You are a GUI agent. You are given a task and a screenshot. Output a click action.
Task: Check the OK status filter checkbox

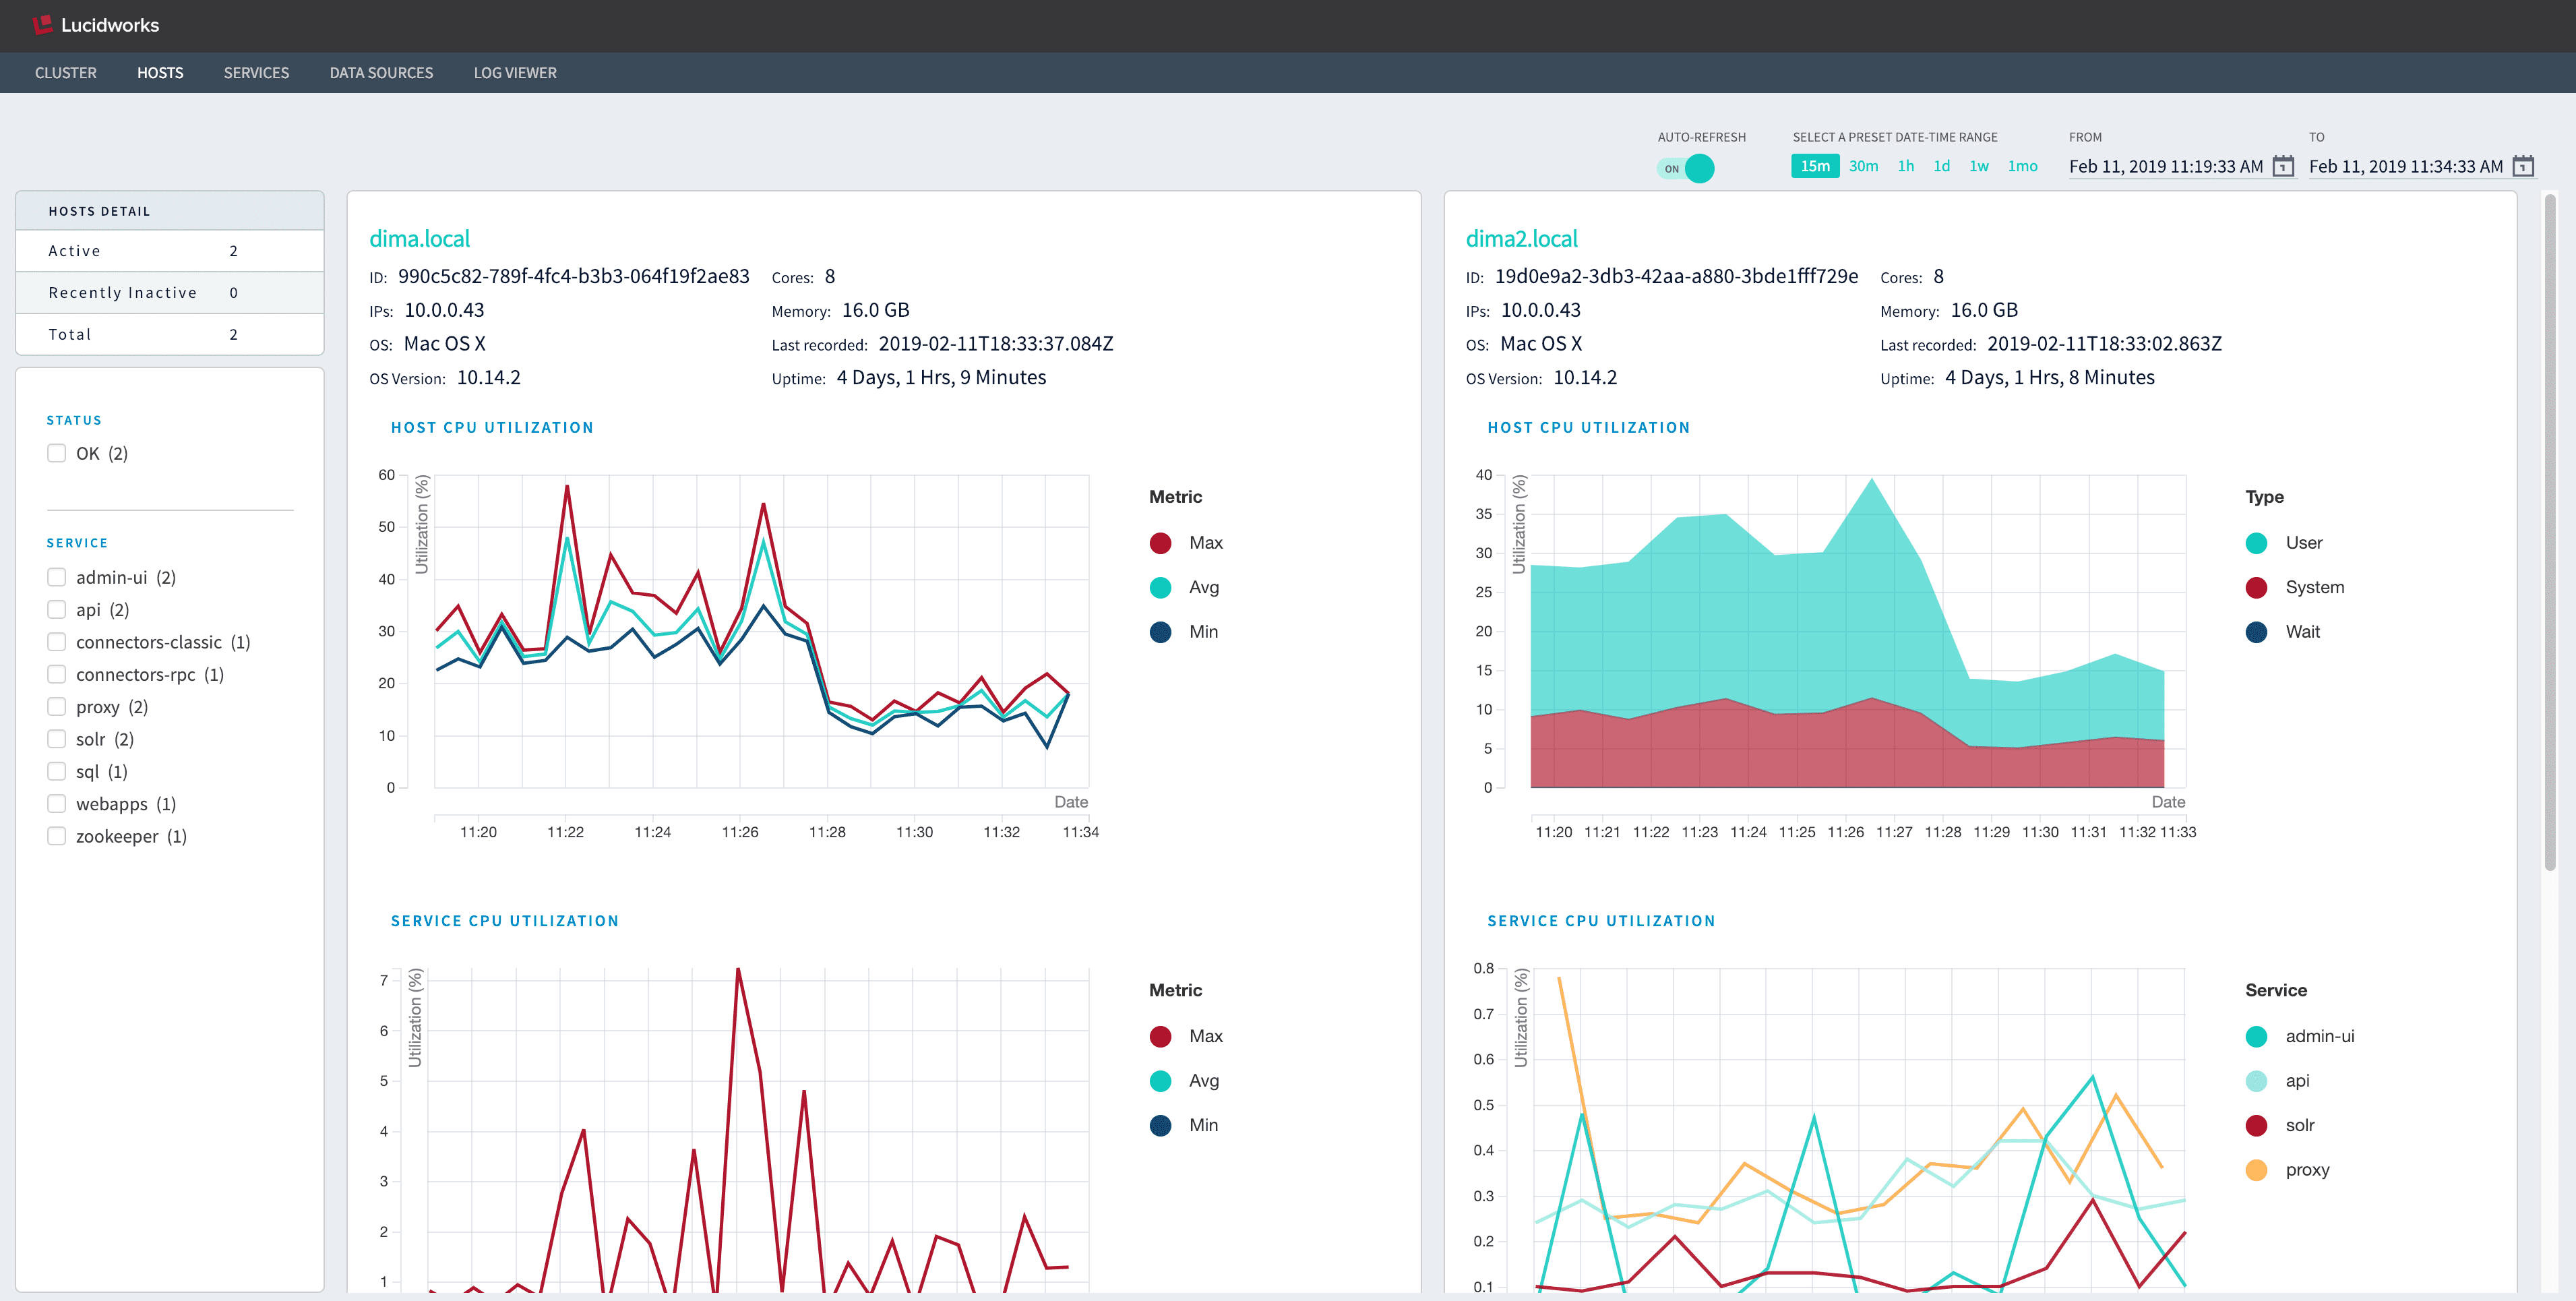[57, 453]
